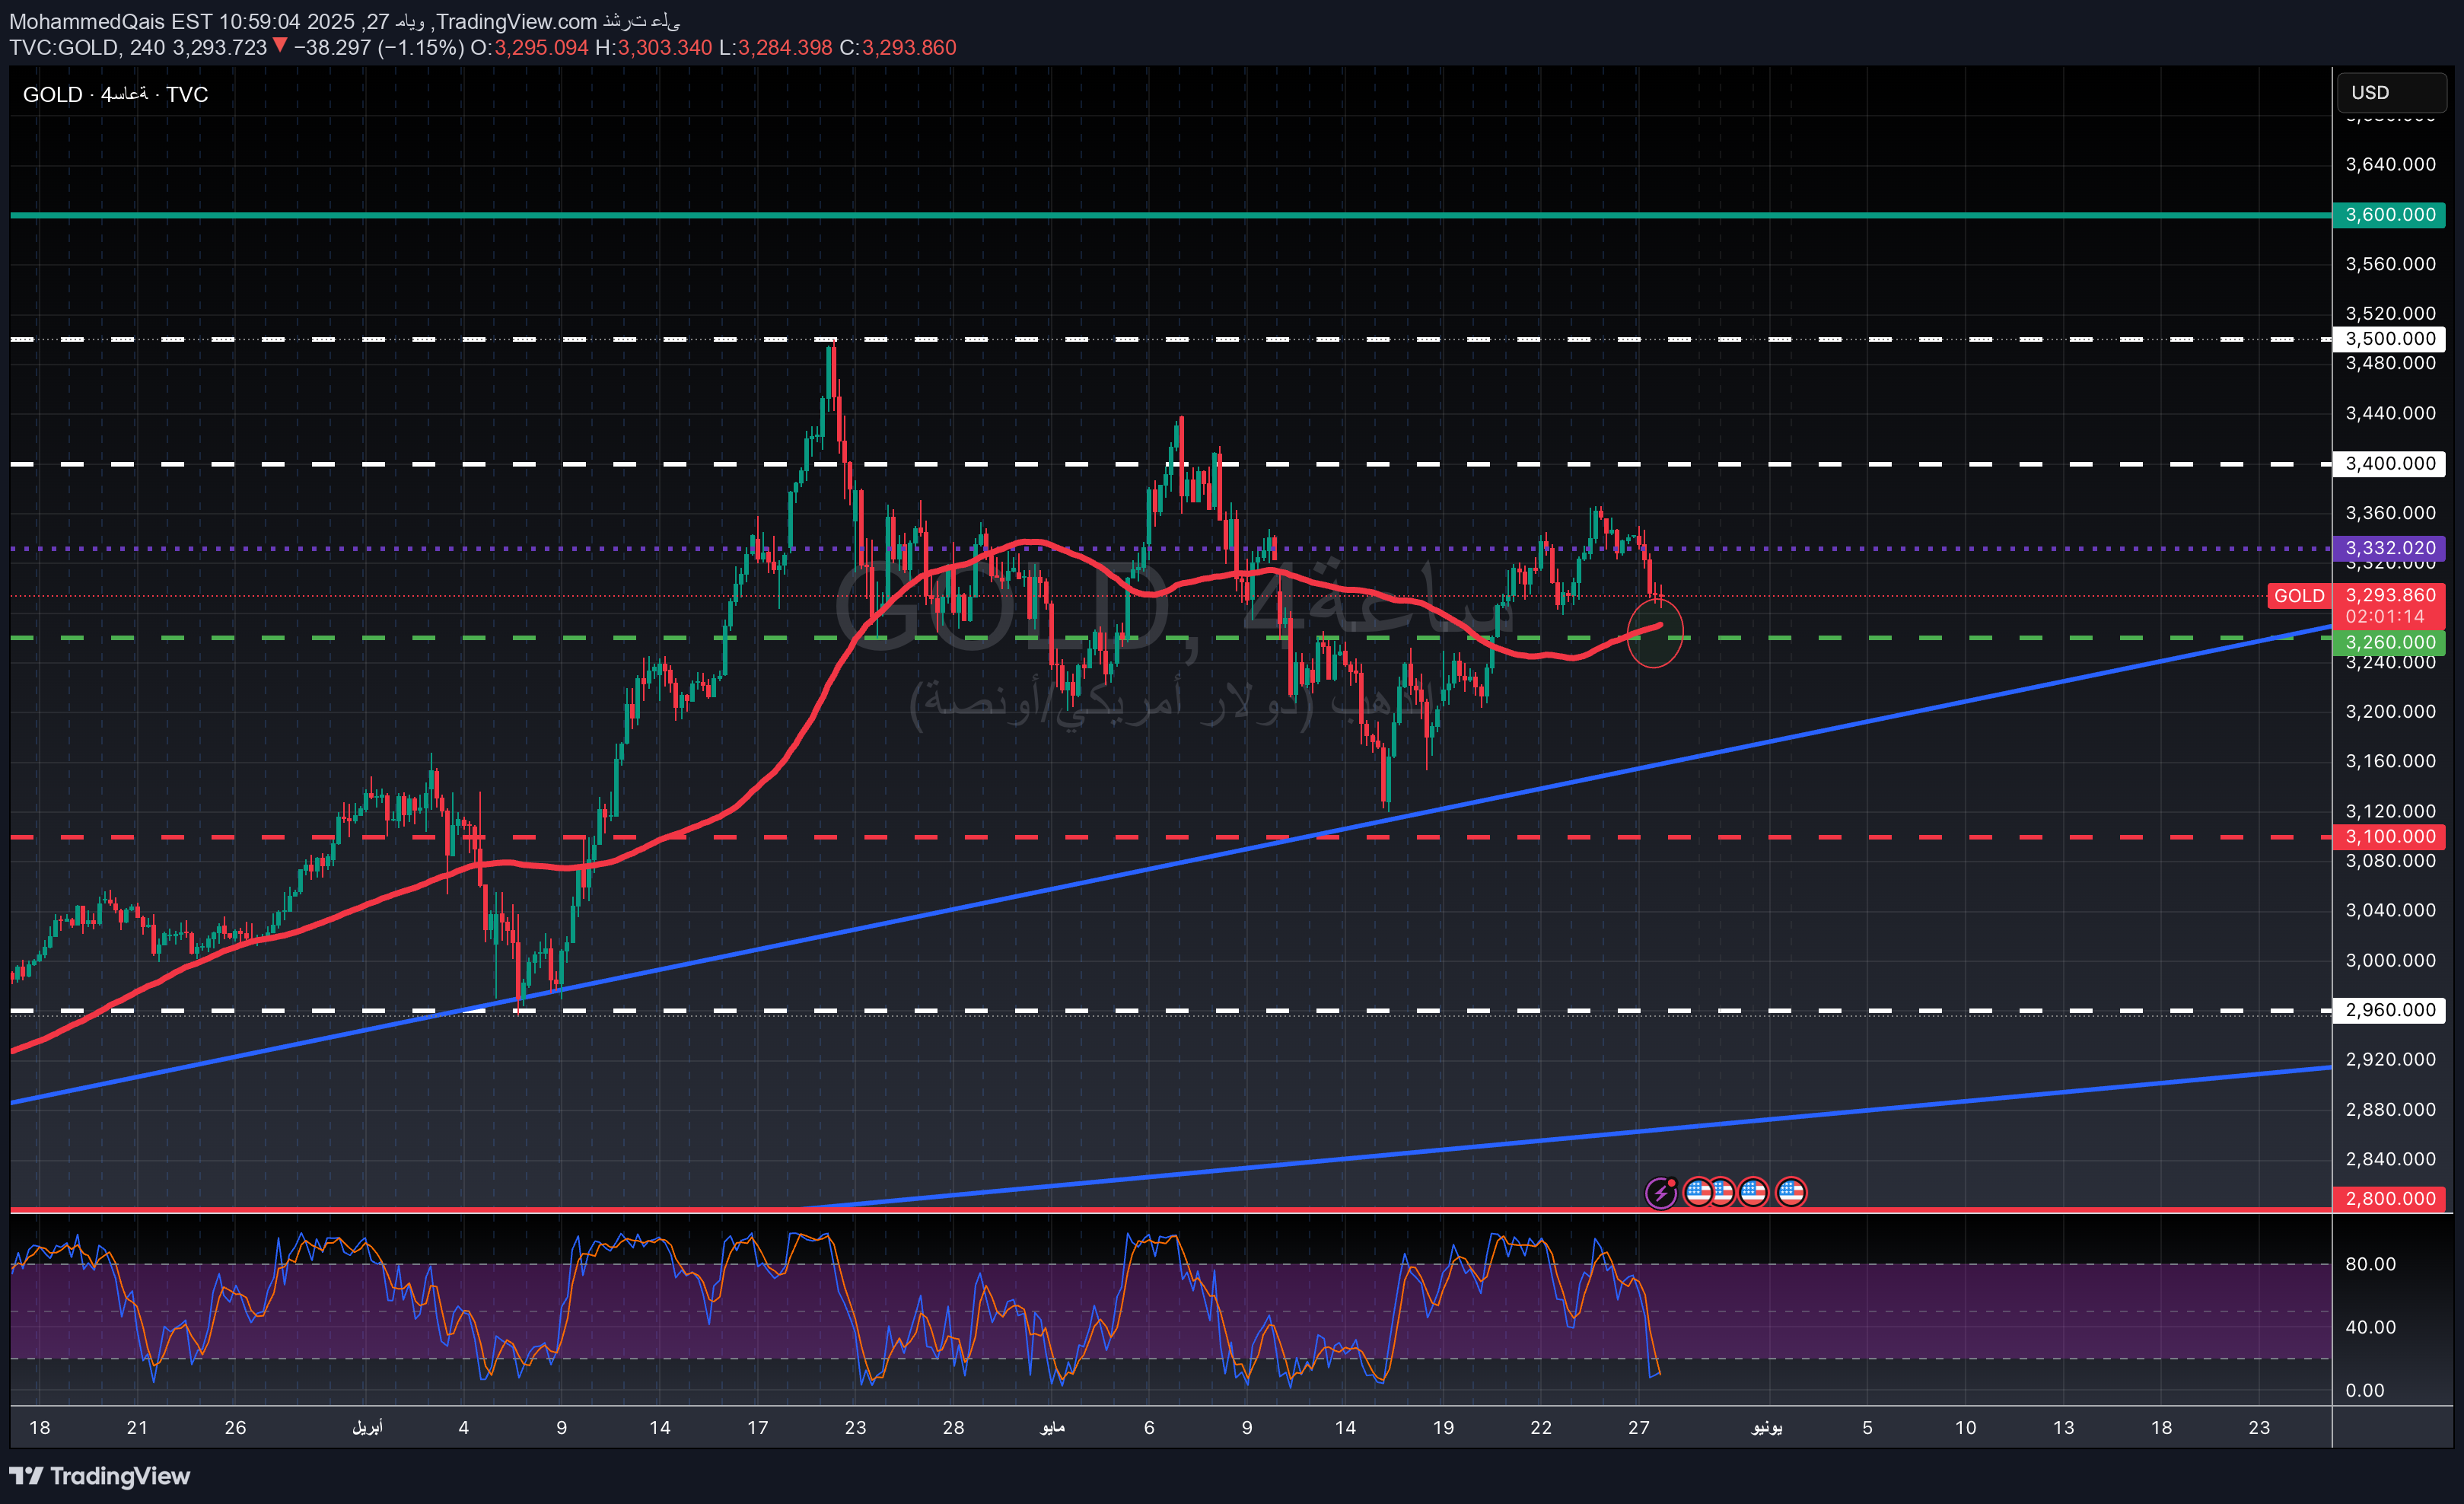Click the 40.00 oscillator scale value
Viewport: 2464px width, 1504px height.
pos(2371,1328)
